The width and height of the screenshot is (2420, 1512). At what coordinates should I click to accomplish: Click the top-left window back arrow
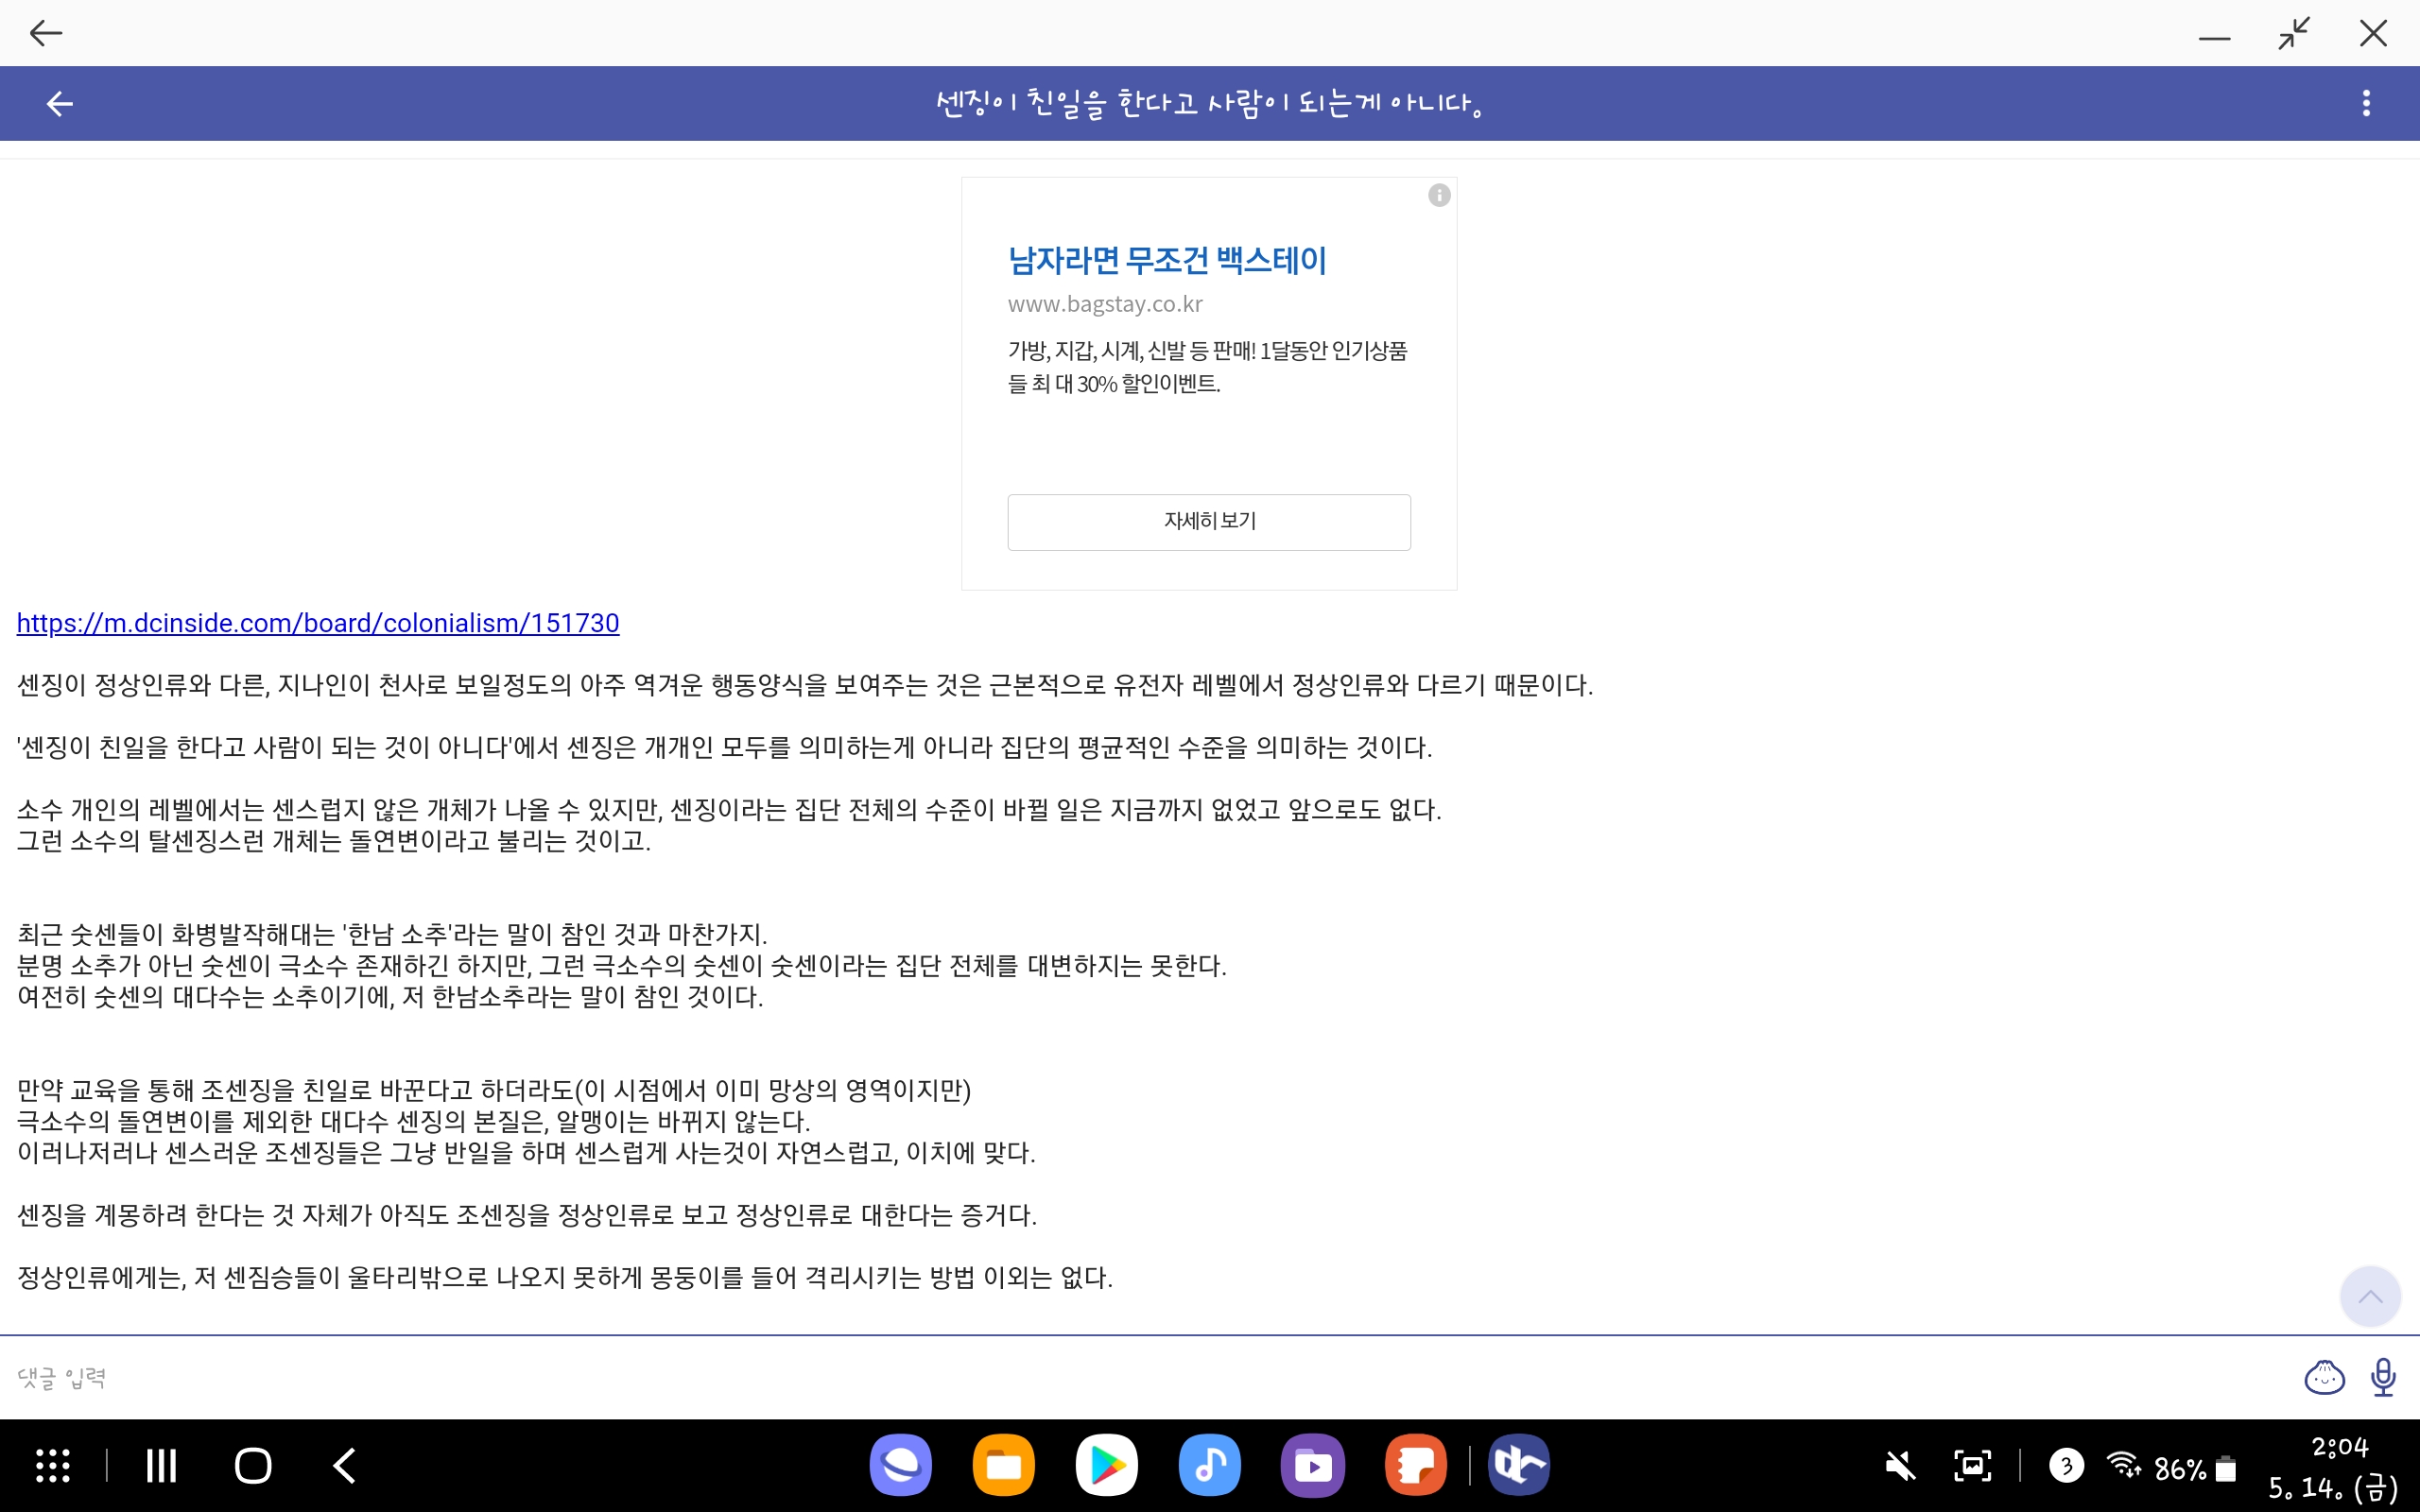coord(46,33)
